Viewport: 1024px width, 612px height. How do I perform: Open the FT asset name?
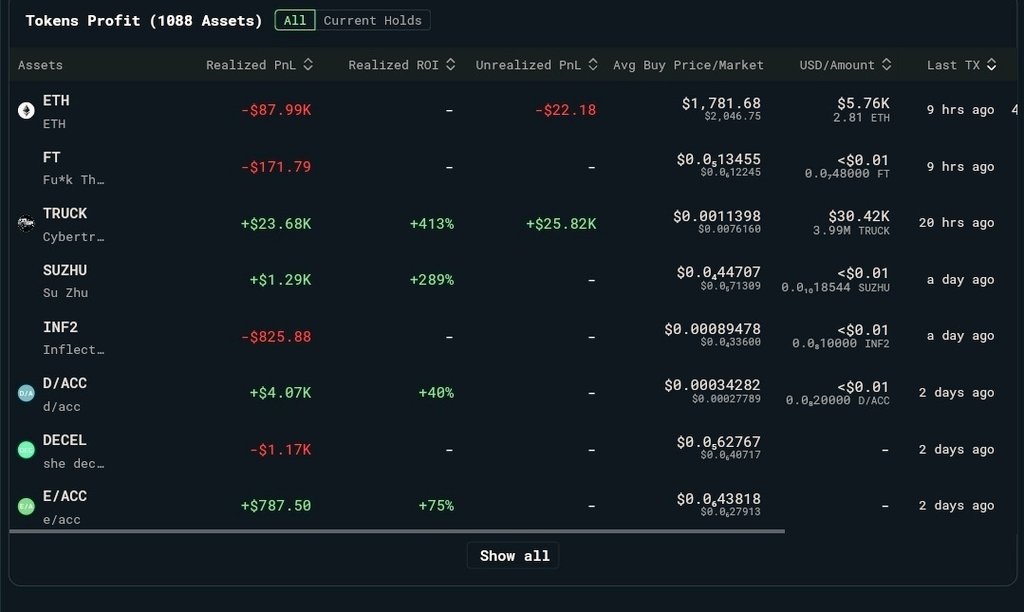coord(52,157)
